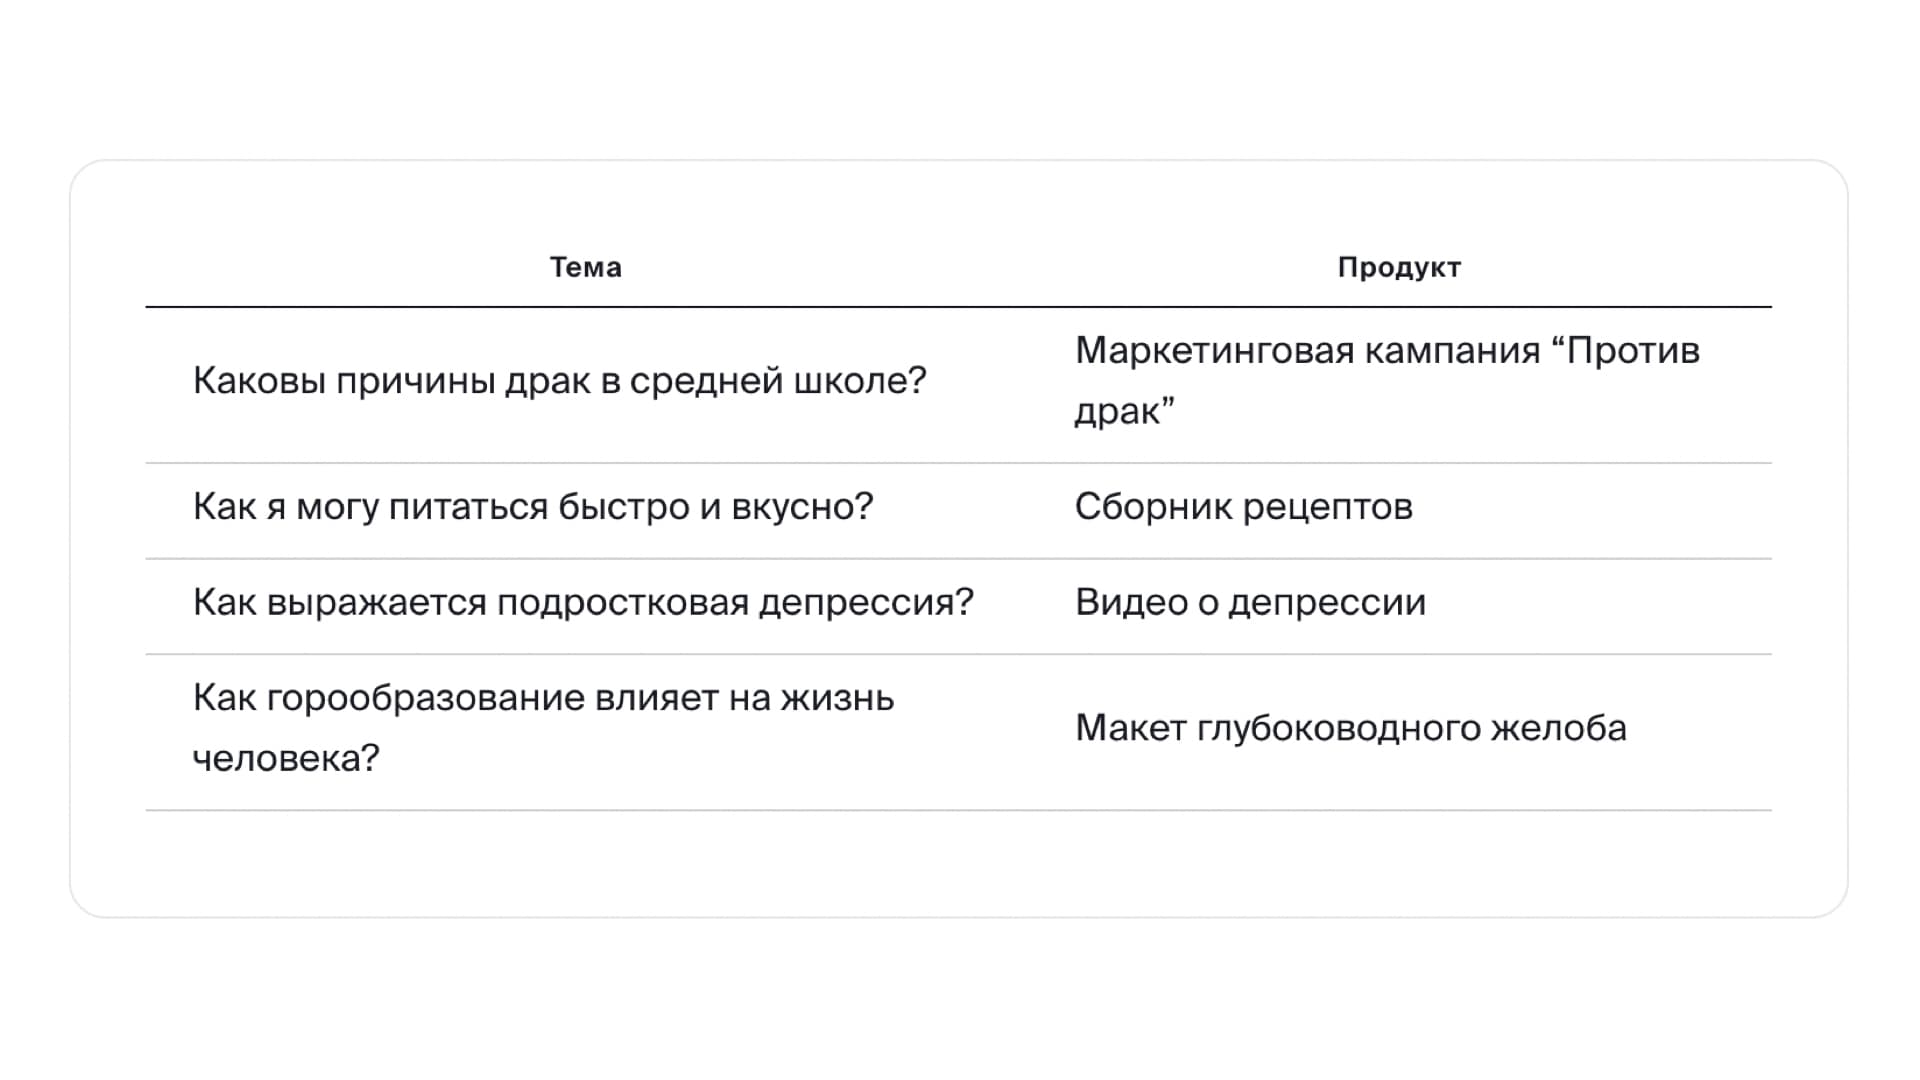Image resolution: width=1920 pixels, height=1080 pixels.
Task: Select 'Как выражается подростковая депрессия?' text
Action: tap(583, 603)
